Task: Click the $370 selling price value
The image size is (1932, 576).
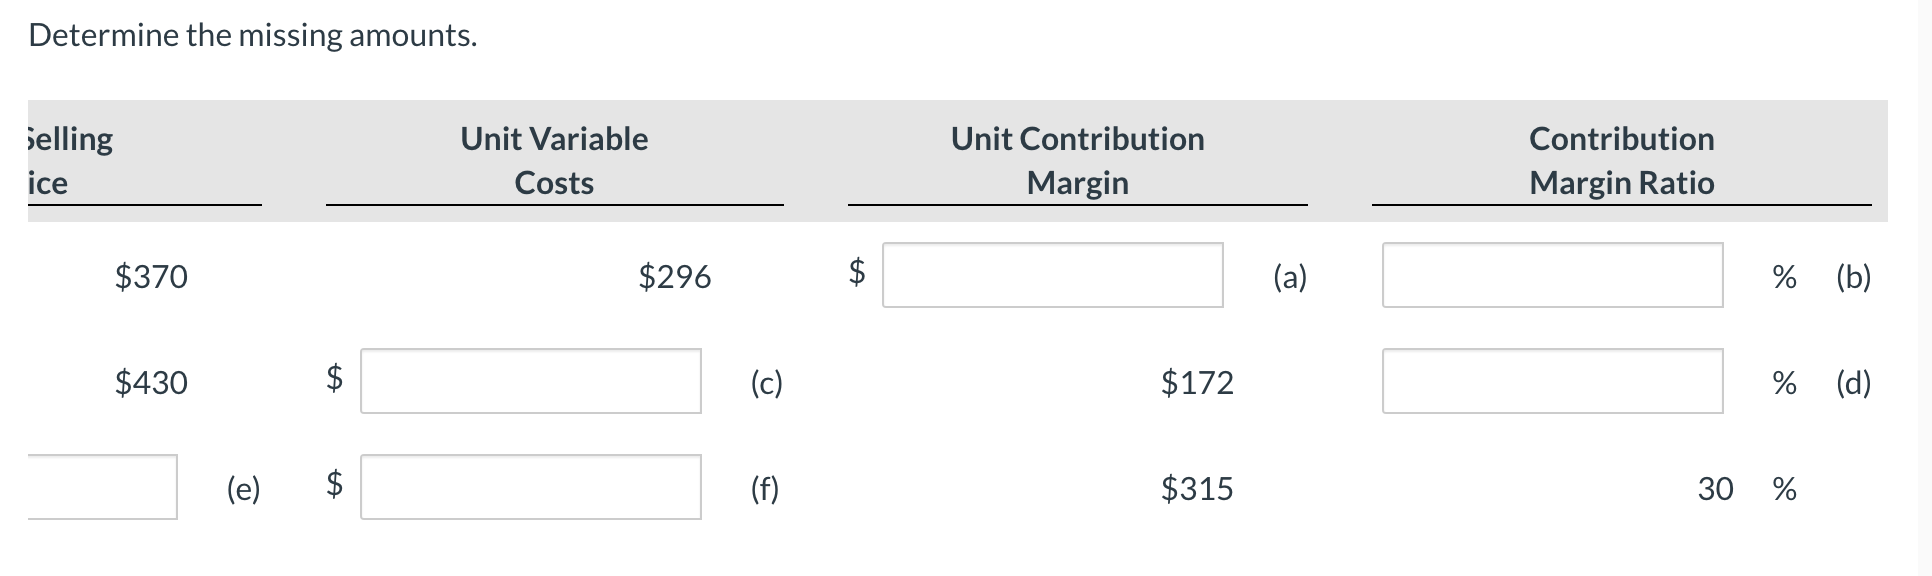Action: pyautogui.click(x=151, y=276)
